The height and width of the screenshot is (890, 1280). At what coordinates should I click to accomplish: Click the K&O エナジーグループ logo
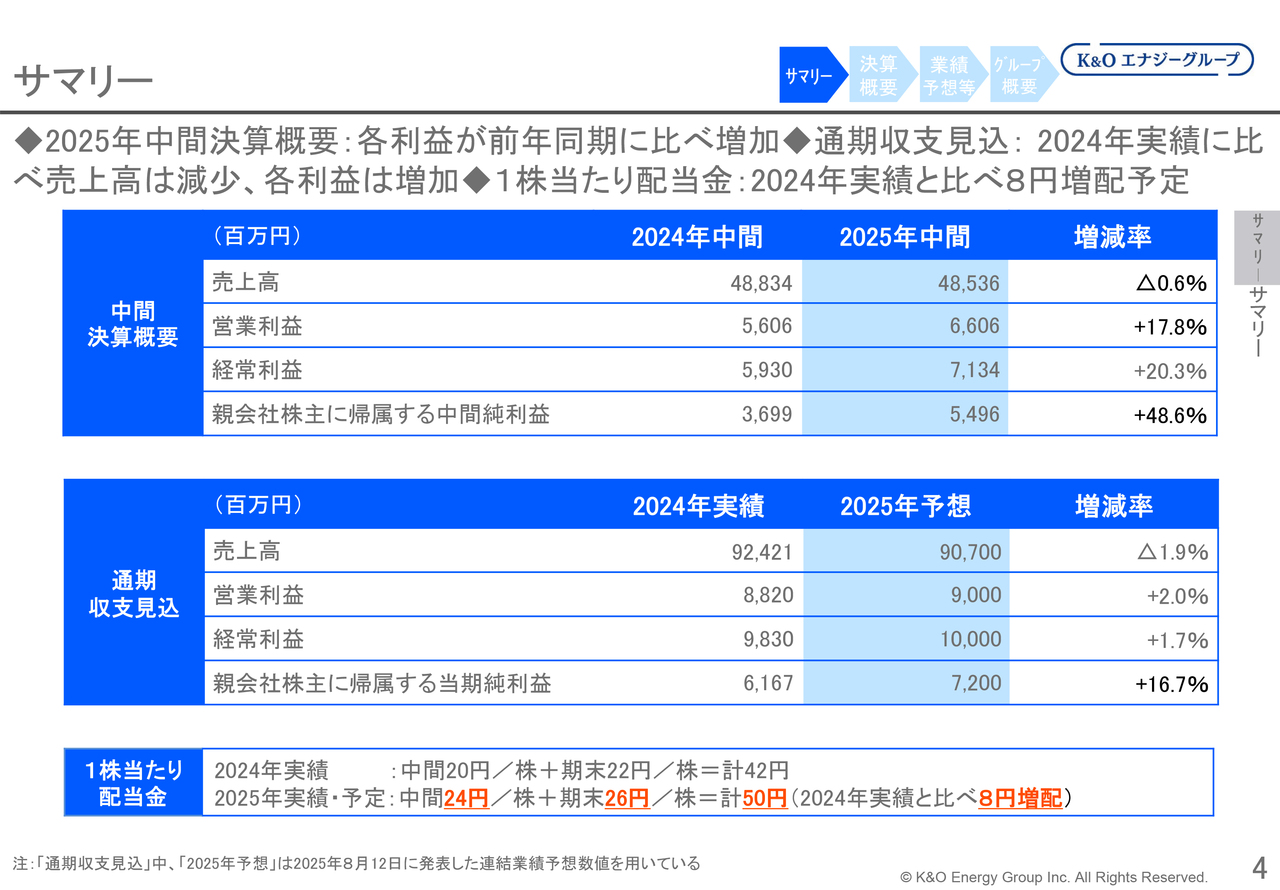(1157, 59)
